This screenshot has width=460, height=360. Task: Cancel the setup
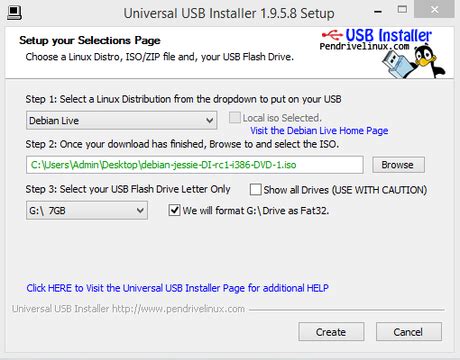tap(409, 332)
